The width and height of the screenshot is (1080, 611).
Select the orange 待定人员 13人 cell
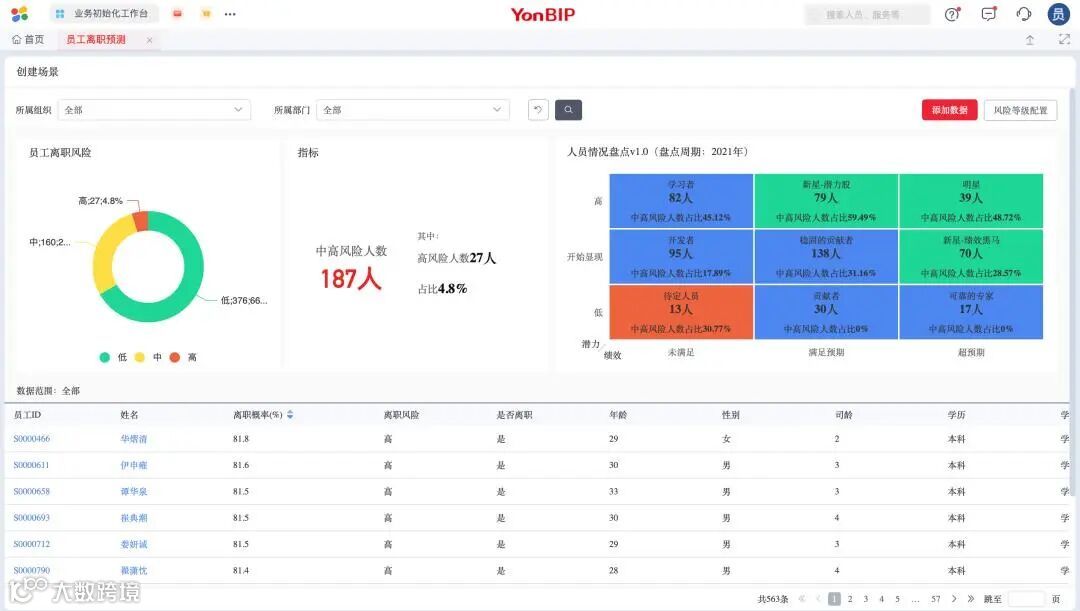coord(681,312)
